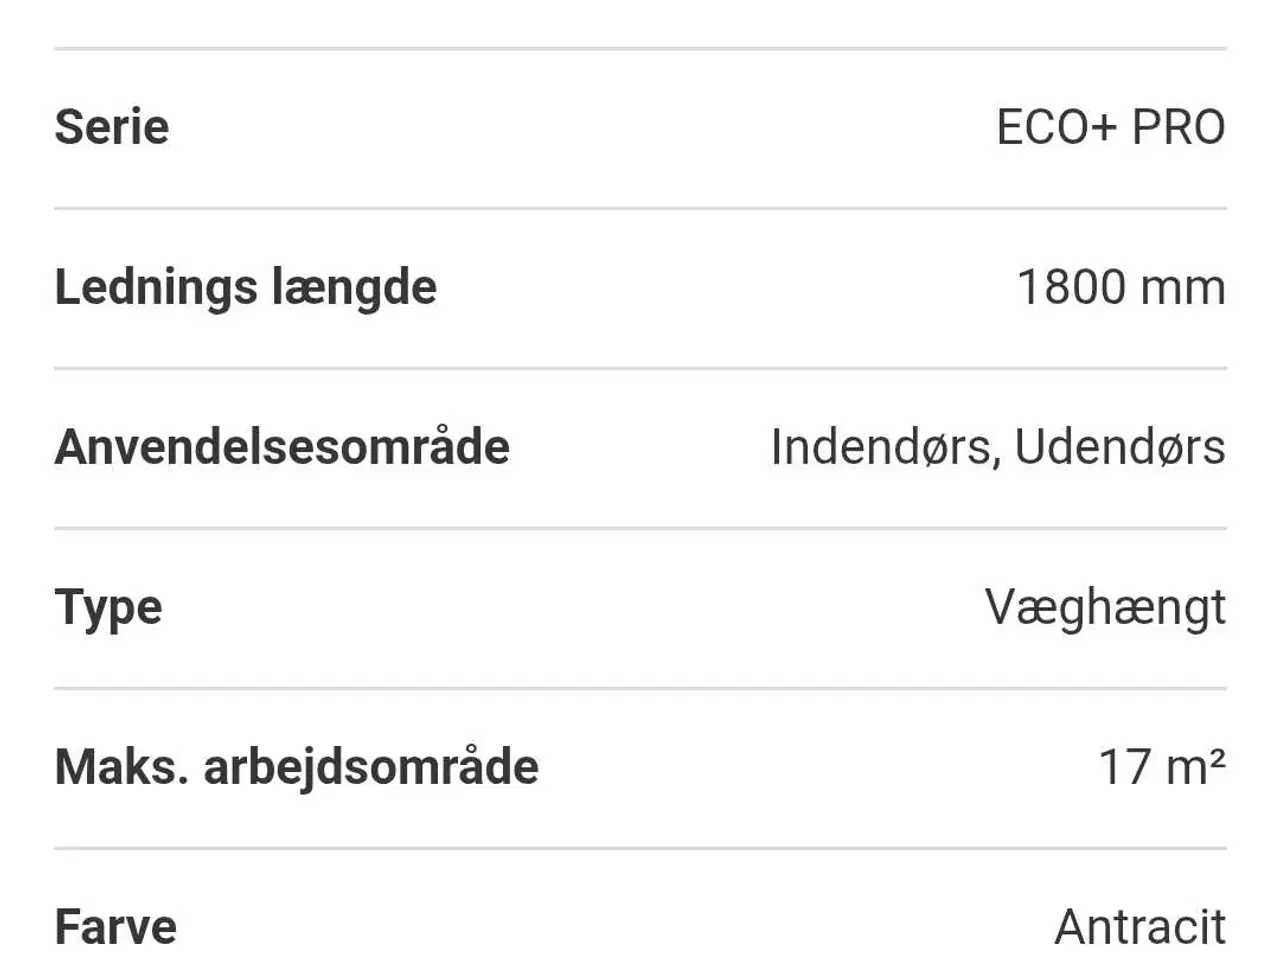This screenshot has width=1280, height=960.
Task: Click the word Udendørs
Action: 1120,447
